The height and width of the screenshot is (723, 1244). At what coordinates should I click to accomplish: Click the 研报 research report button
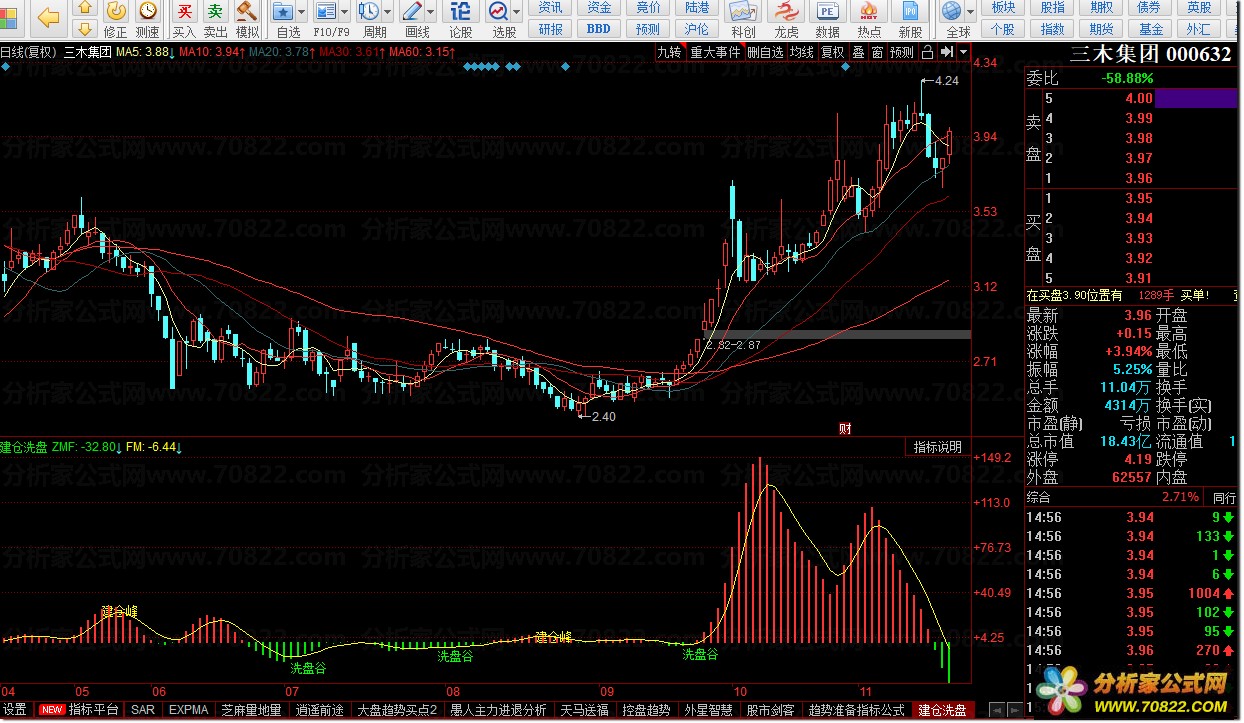[551, 29]
